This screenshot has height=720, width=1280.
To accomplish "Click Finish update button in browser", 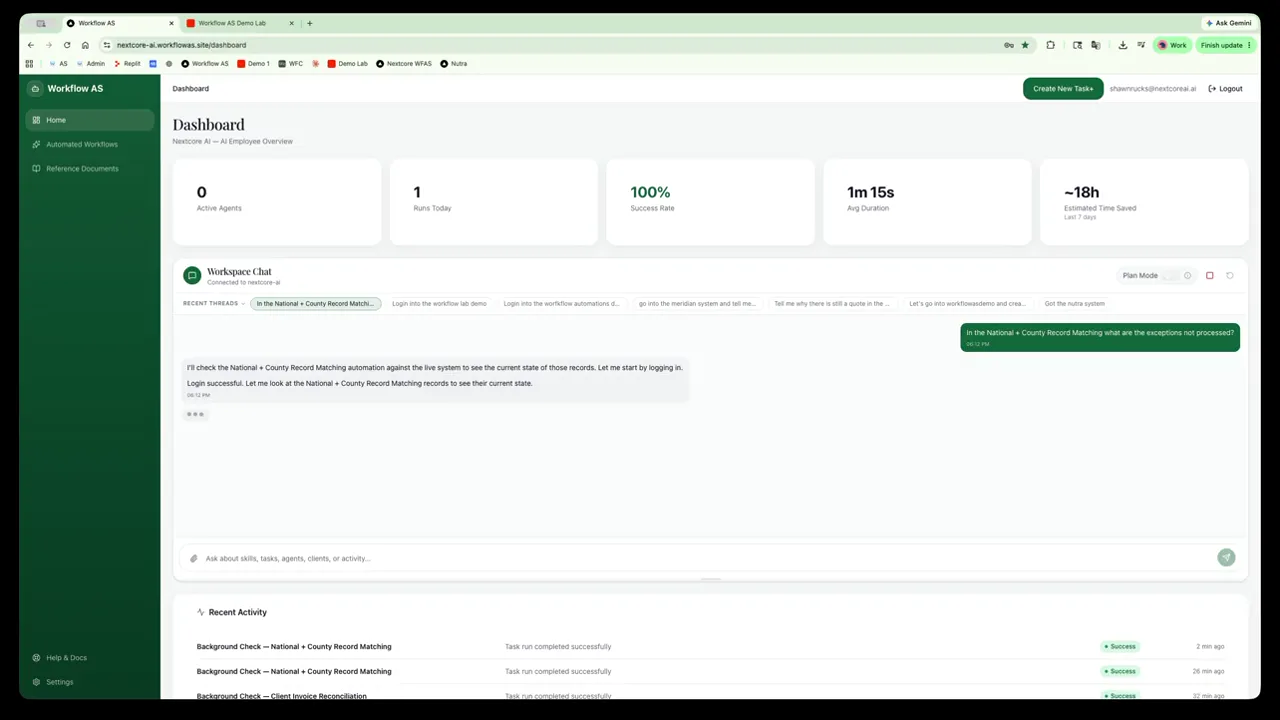I will [x=1225, y=45].
